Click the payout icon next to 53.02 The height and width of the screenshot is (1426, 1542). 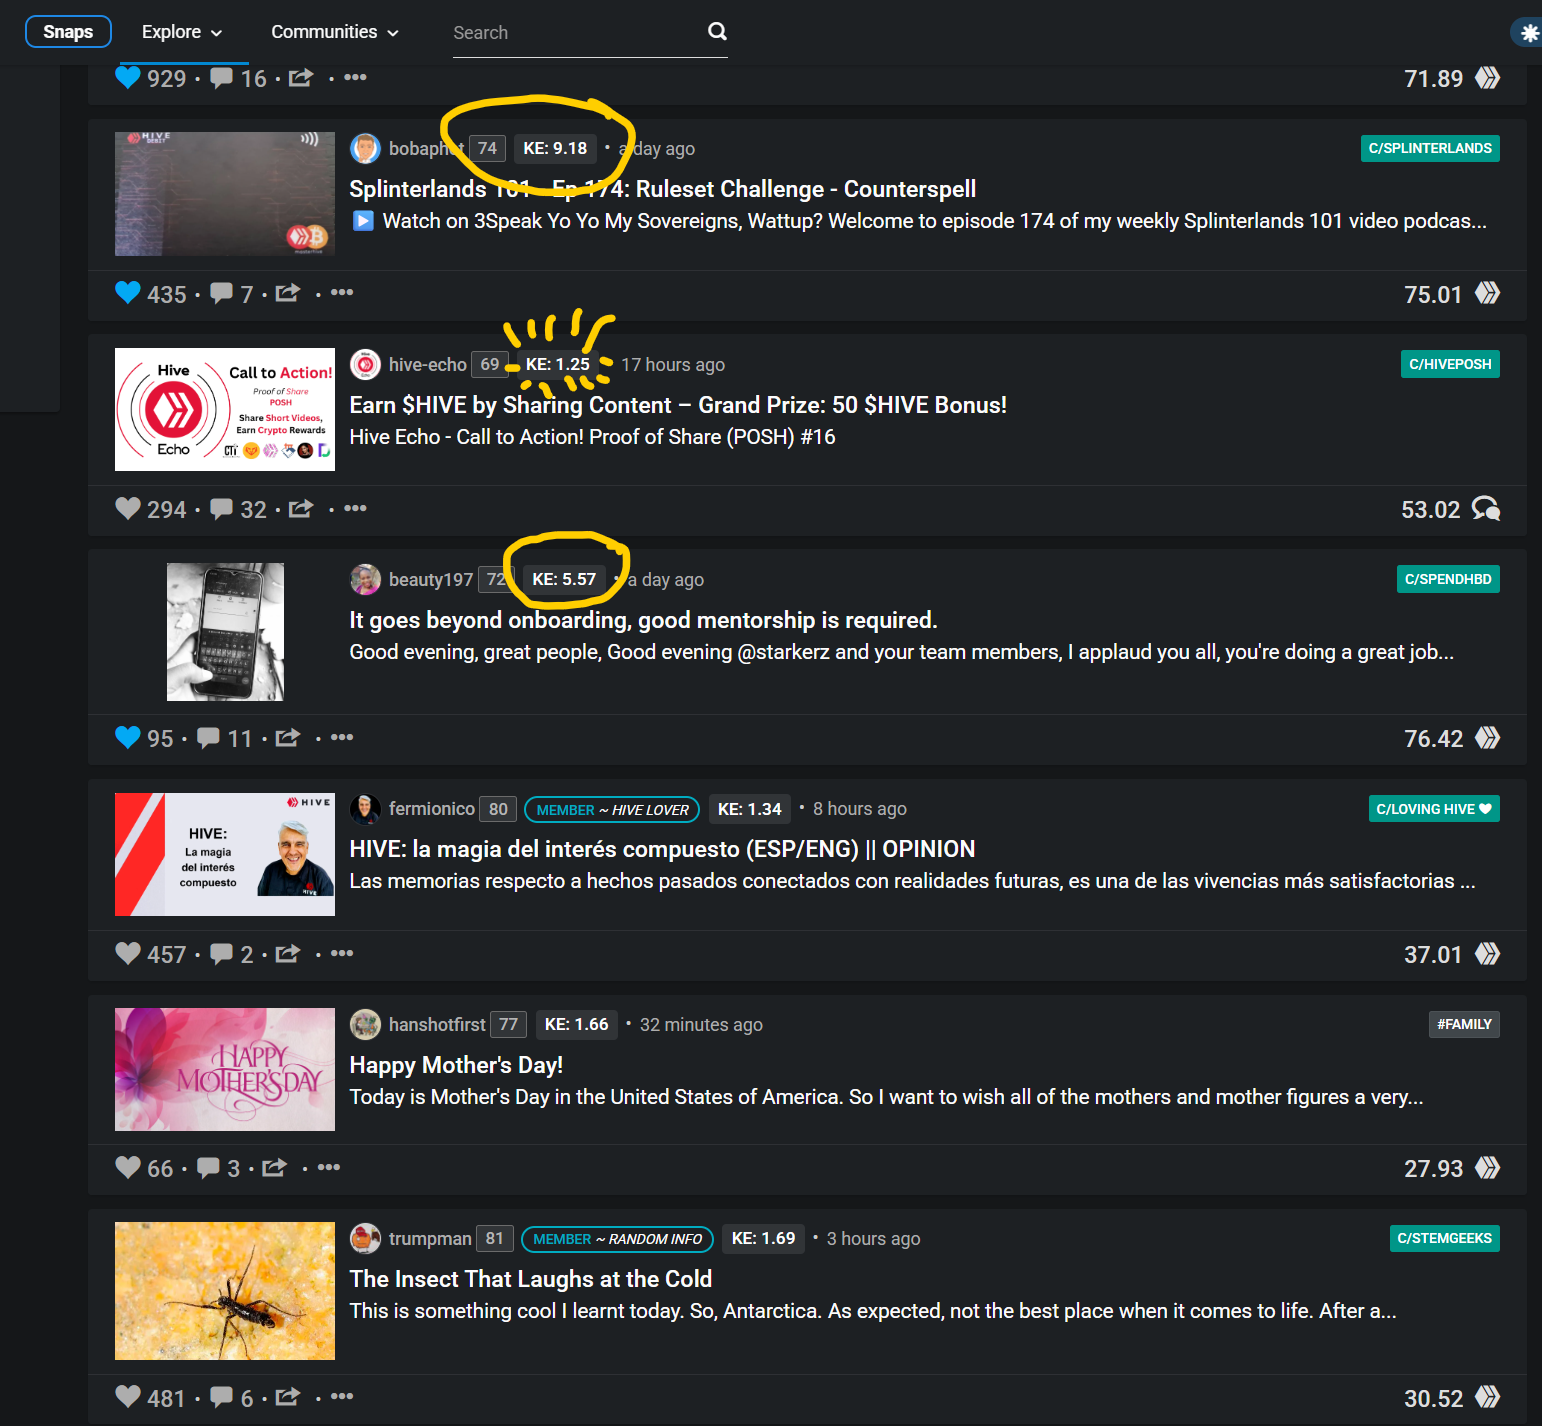pyautogui.click(x=1486, y=508)
